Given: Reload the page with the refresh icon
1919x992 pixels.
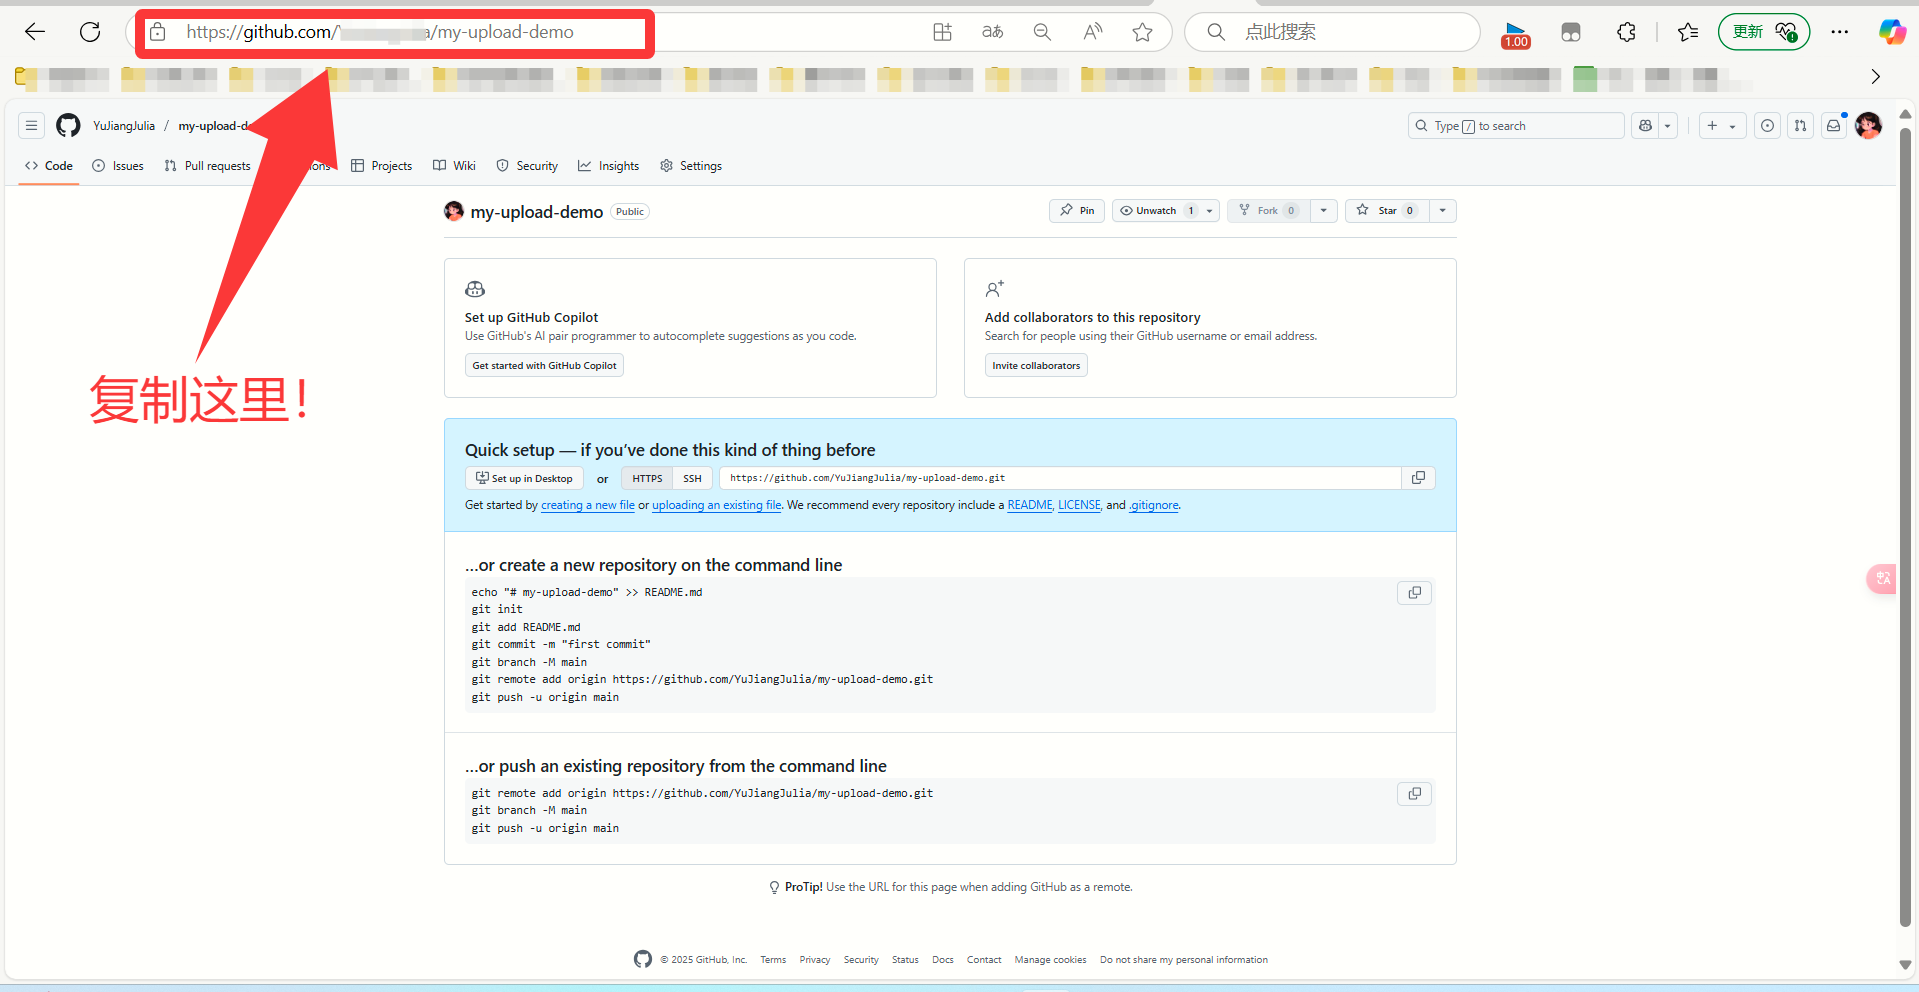Looking at the screenshot, I should [x=90, y=32].
